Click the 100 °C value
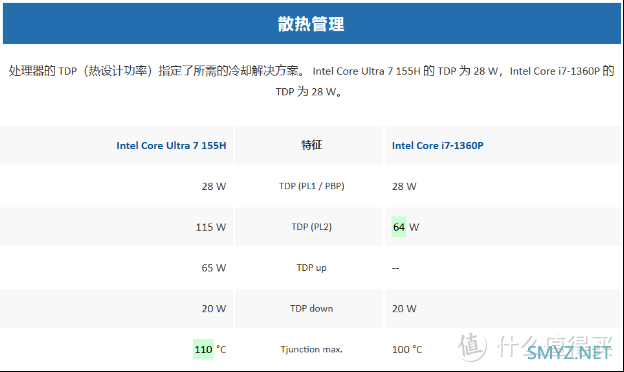The width and height of the screenshot is (624, 372). tap(407, 349)
